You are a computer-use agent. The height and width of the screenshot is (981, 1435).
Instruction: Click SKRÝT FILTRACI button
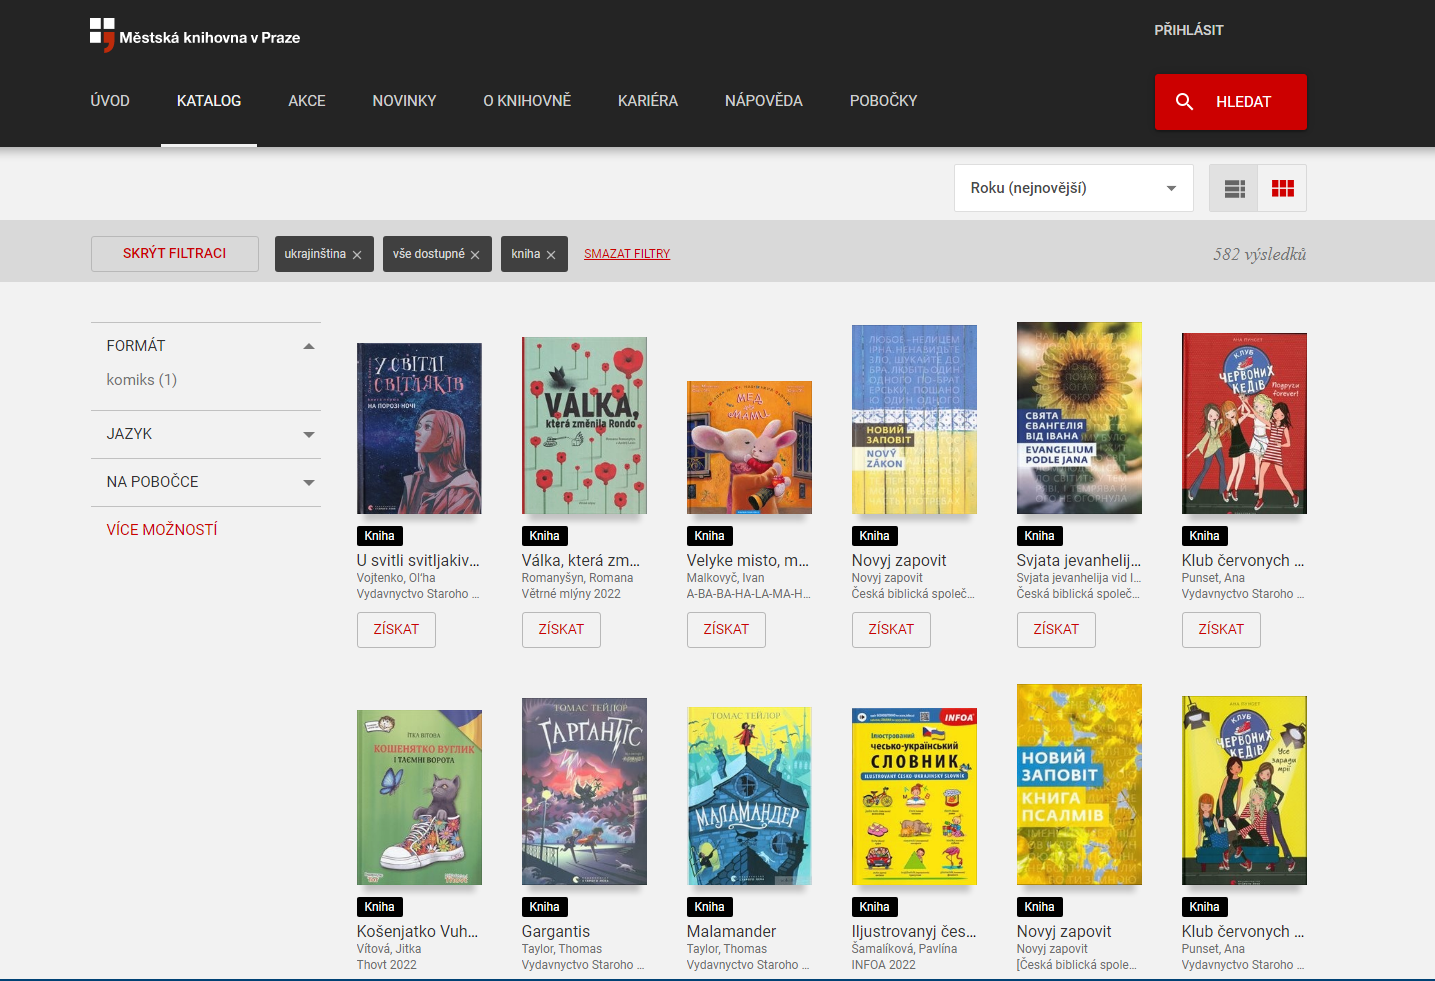tap(175, 254)
